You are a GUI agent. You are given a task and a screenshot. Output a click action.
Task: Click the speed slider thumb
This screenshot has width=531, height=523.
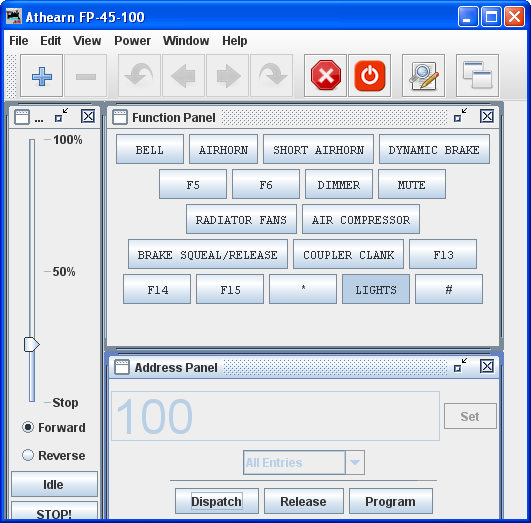[x=31, y=344]
